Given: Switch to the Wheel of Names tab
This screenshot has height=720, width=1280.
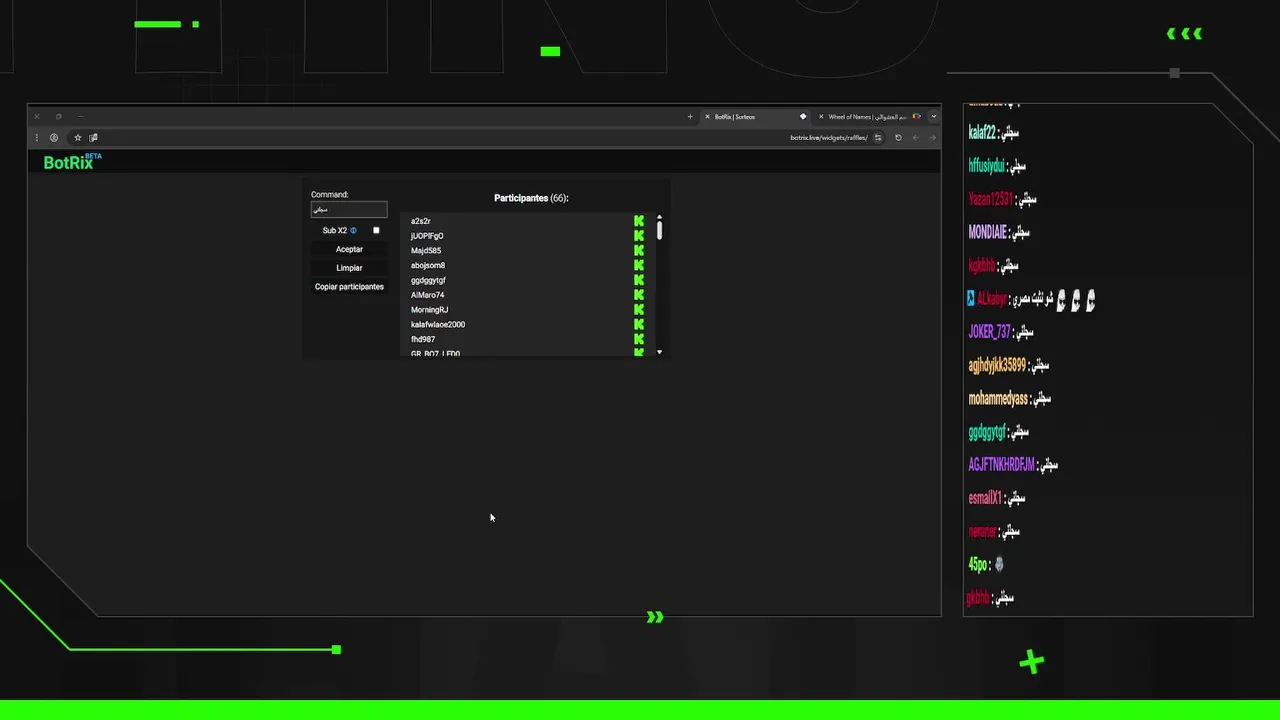Looking at the screenshot, I should tap(868, 117).
